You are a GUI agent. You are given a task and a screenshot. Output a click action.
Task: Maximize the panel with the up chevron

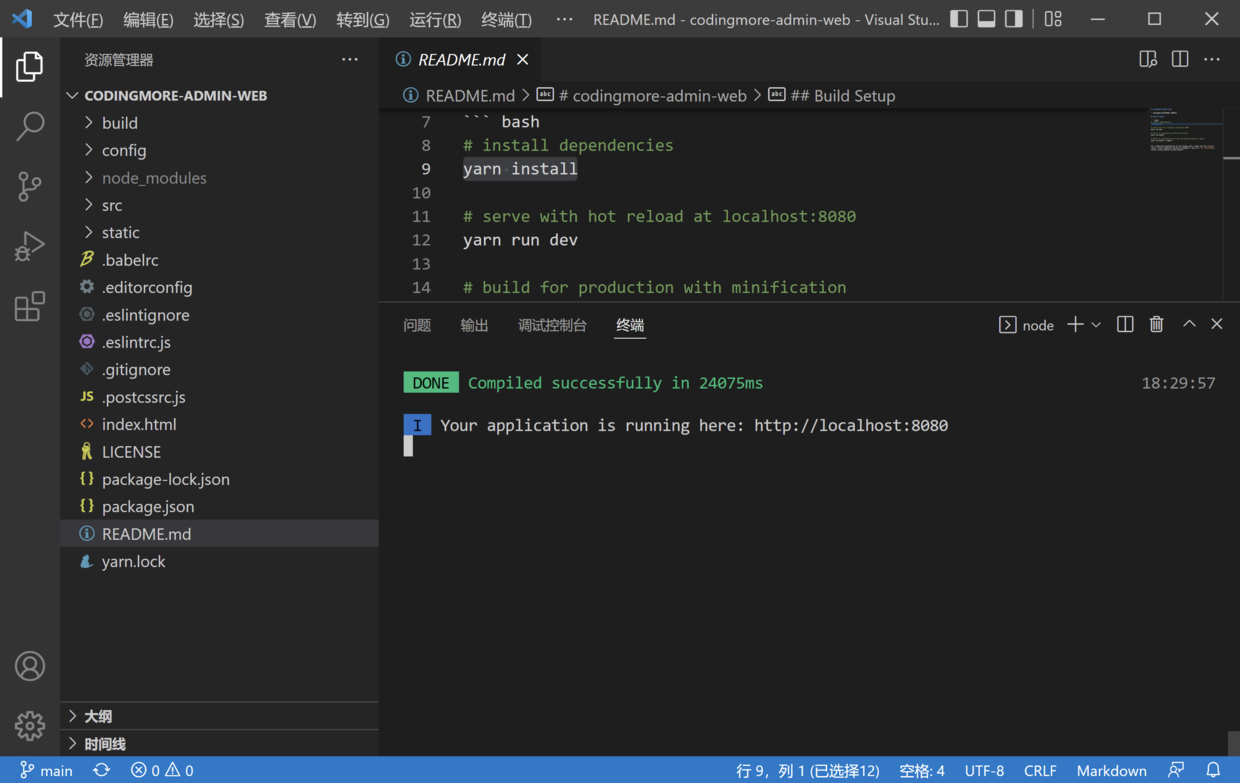click(x=1189, y=324)
